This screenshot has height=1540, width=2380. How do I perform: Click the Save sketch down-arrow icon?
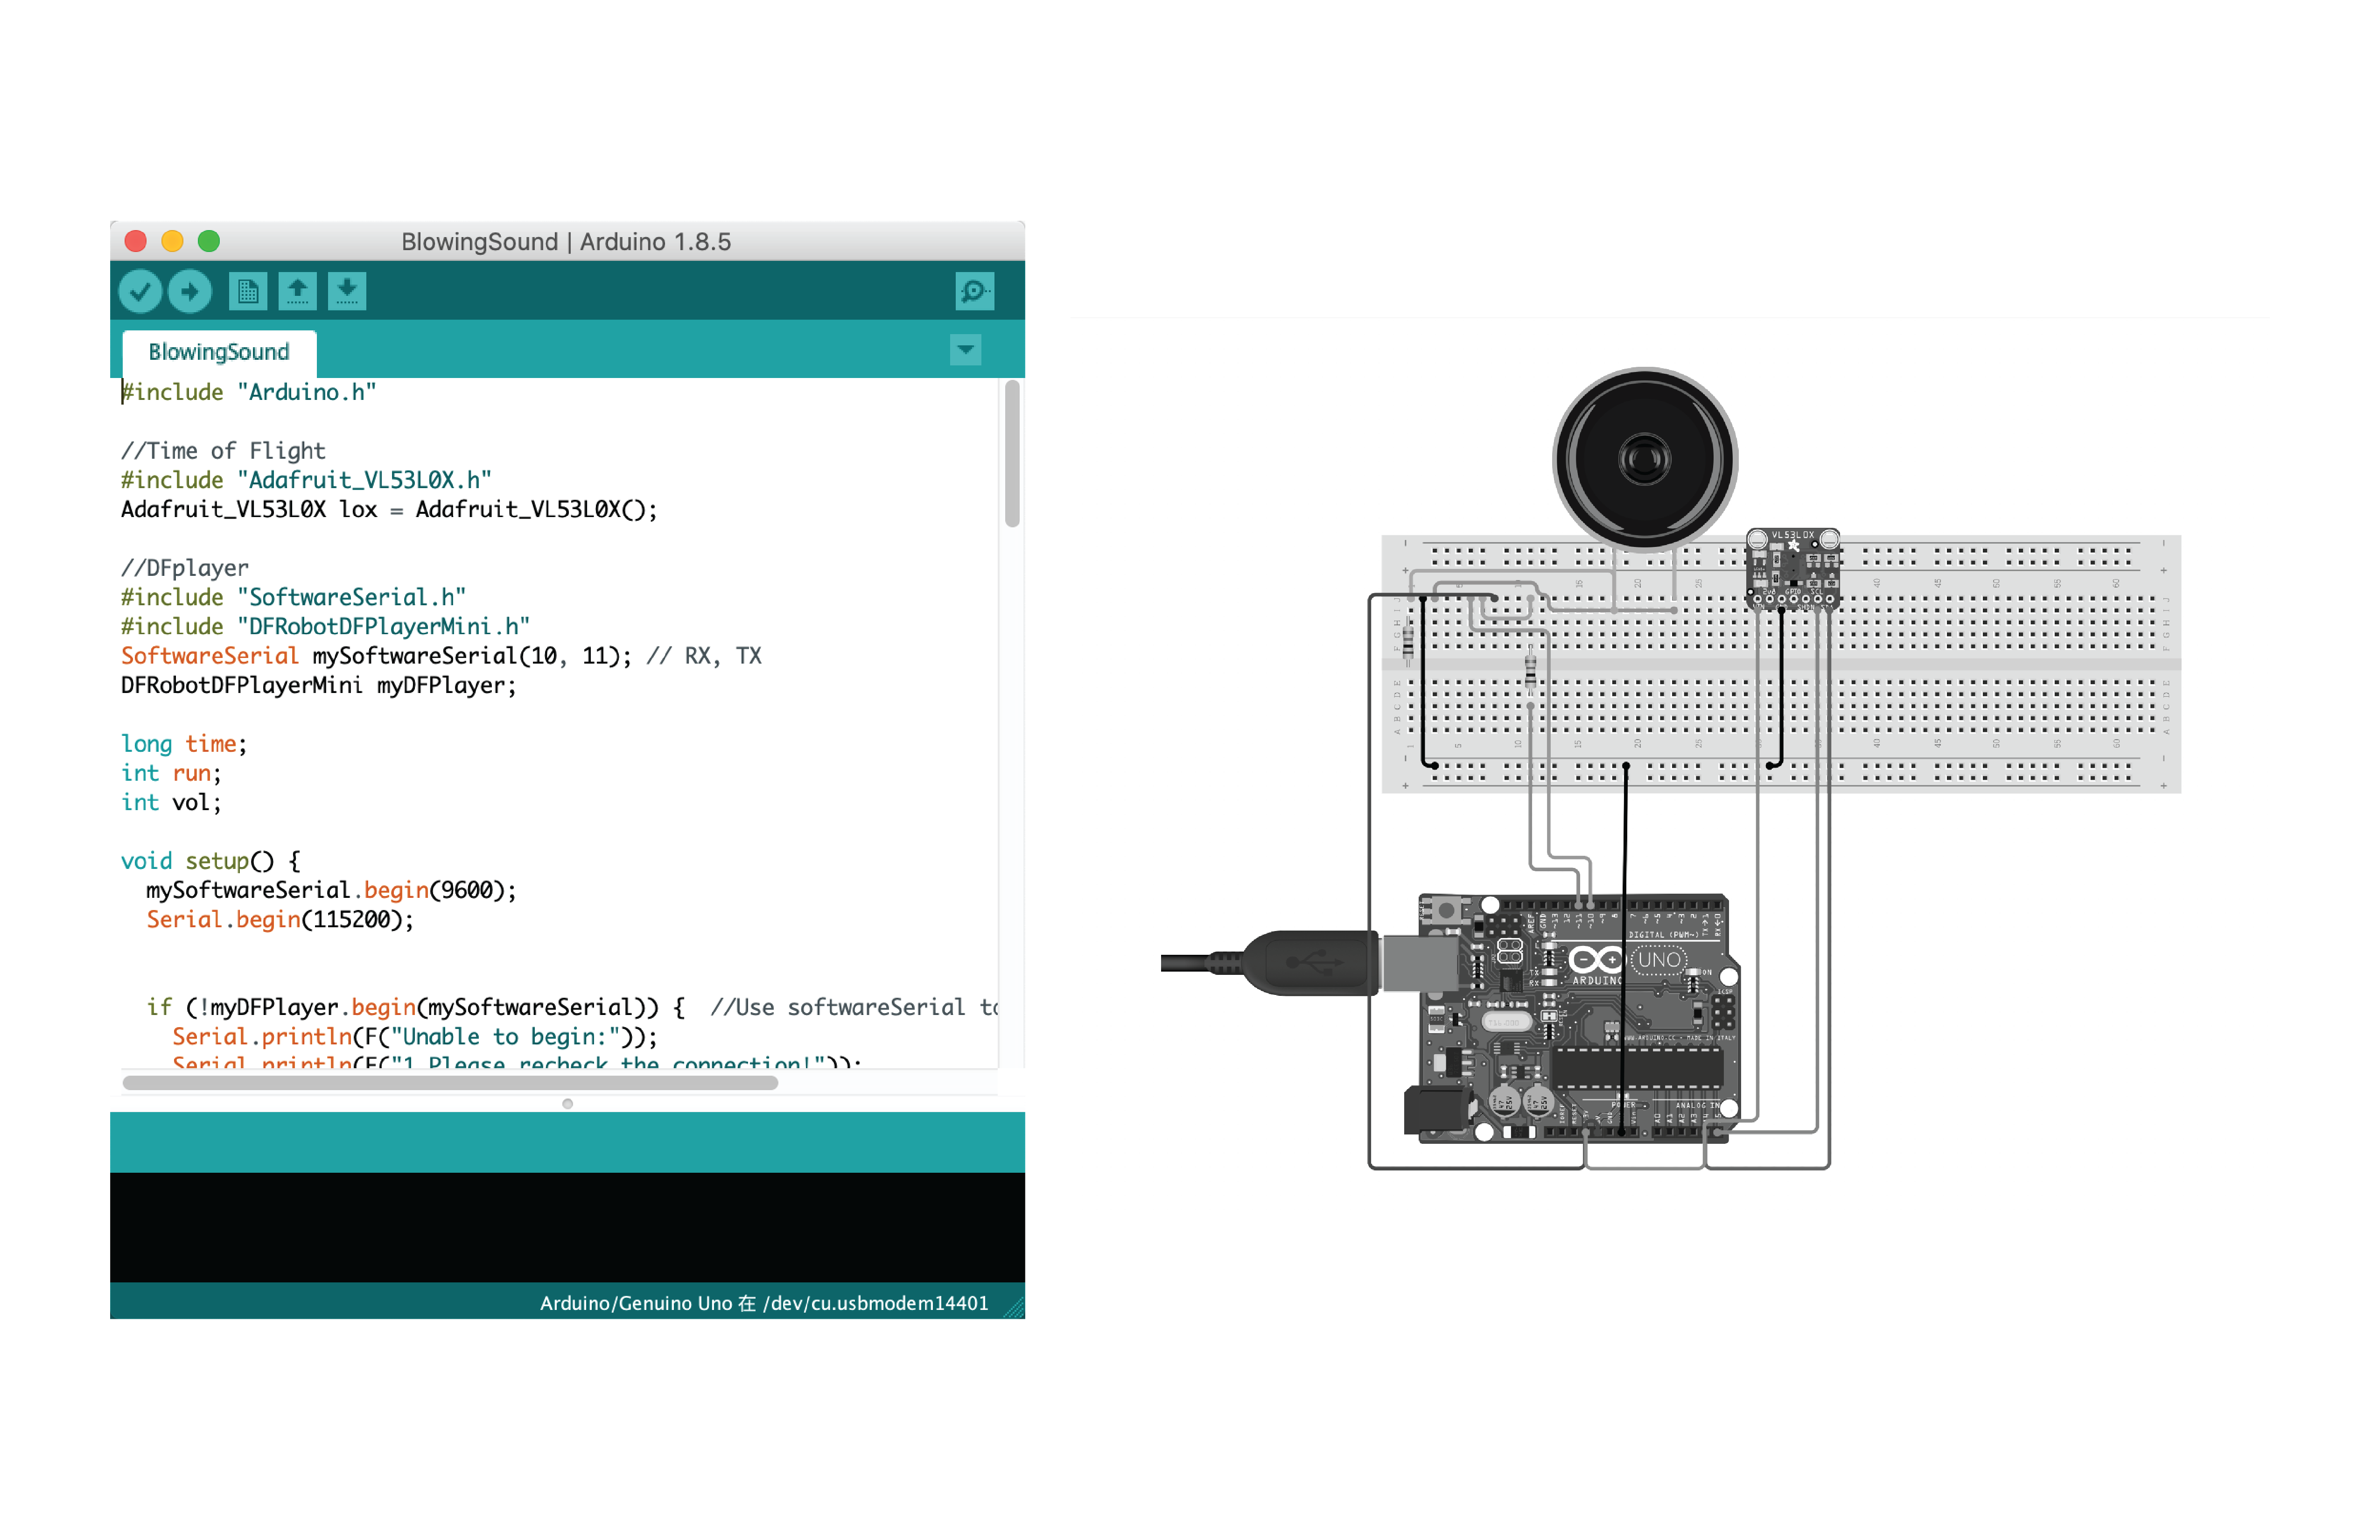point(347,291)
